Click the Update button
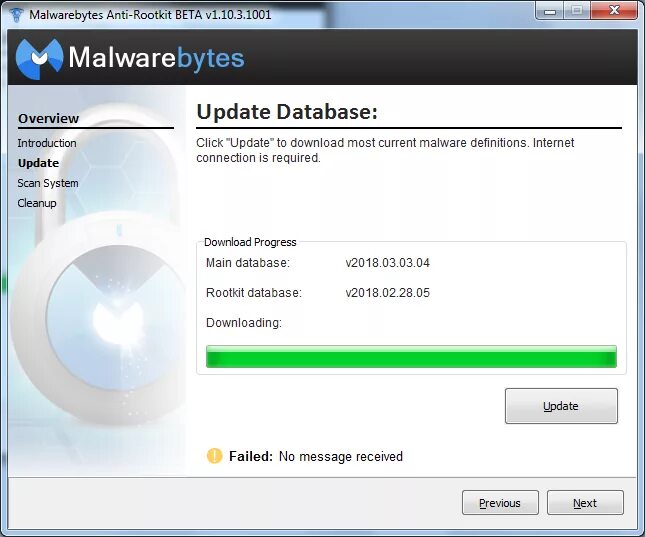Viewport: 645px width, 537px height. pos(561,406)
